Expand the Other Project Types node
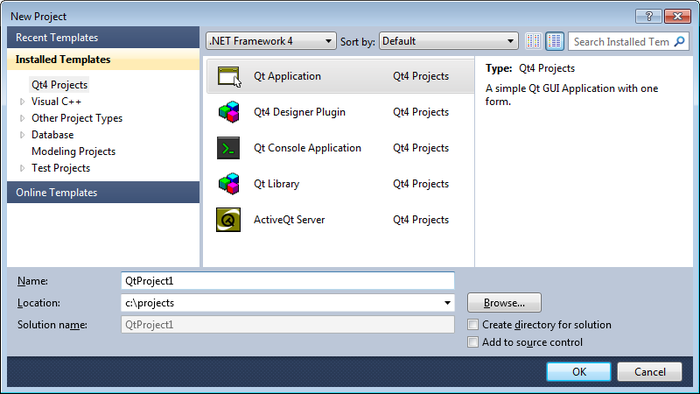Screen dimensions: 700x394 pos(22,118)
